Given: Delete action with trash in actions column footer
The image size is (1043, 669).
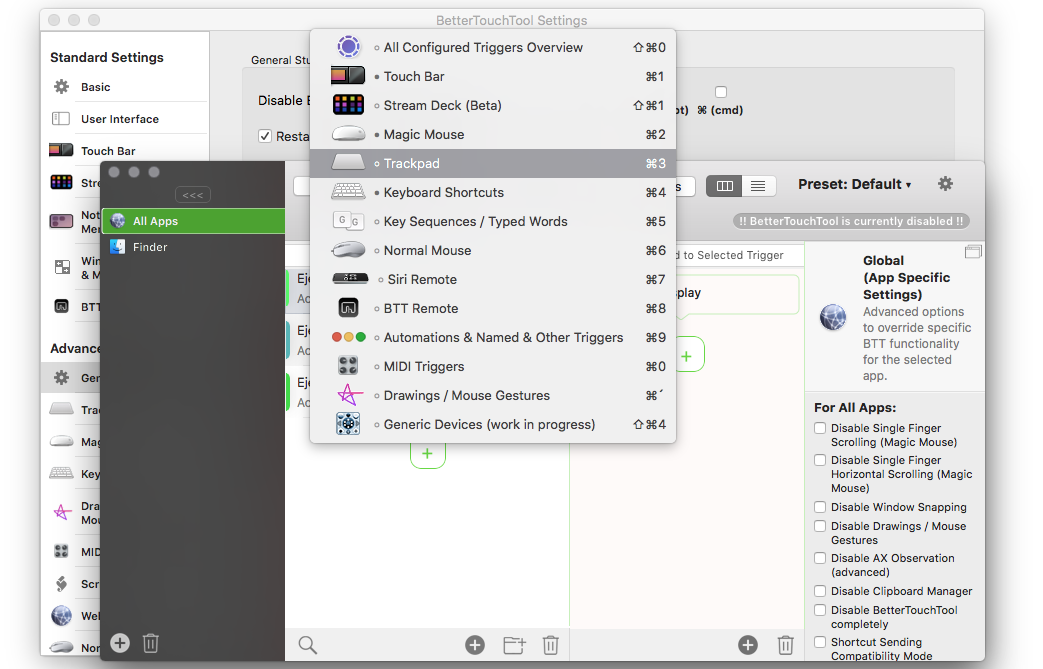Looking at the screenshot, I should (786, 645).
